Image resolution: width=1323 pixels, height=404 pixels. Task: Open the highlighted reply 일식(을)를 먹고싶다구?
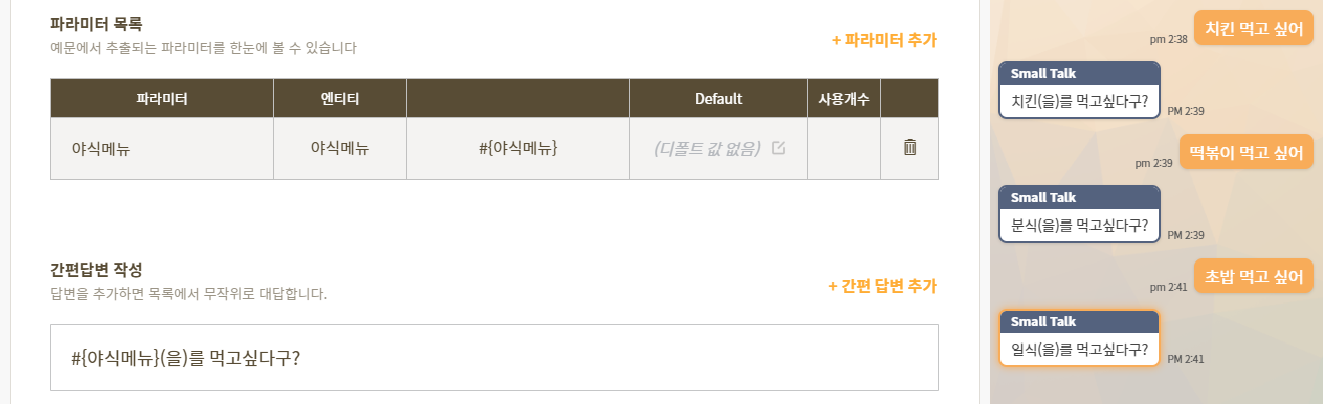tap(1079, 338)
